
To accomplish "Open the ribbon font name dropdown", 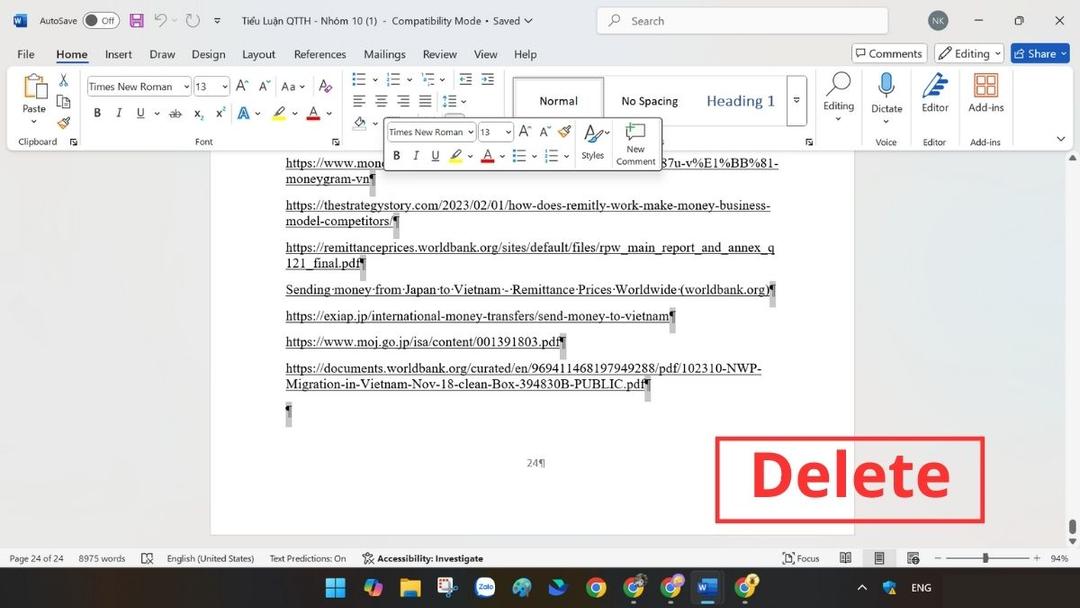I will coord(186,87).
